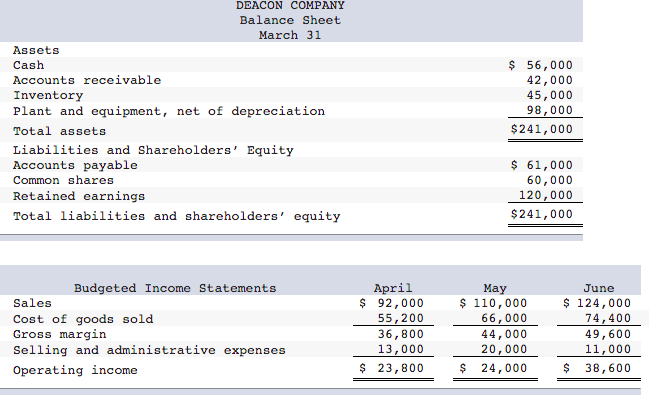659x414 pixels.
Task: Click the Cash row label
Action: pyautogui.click(x=29, y=66)
